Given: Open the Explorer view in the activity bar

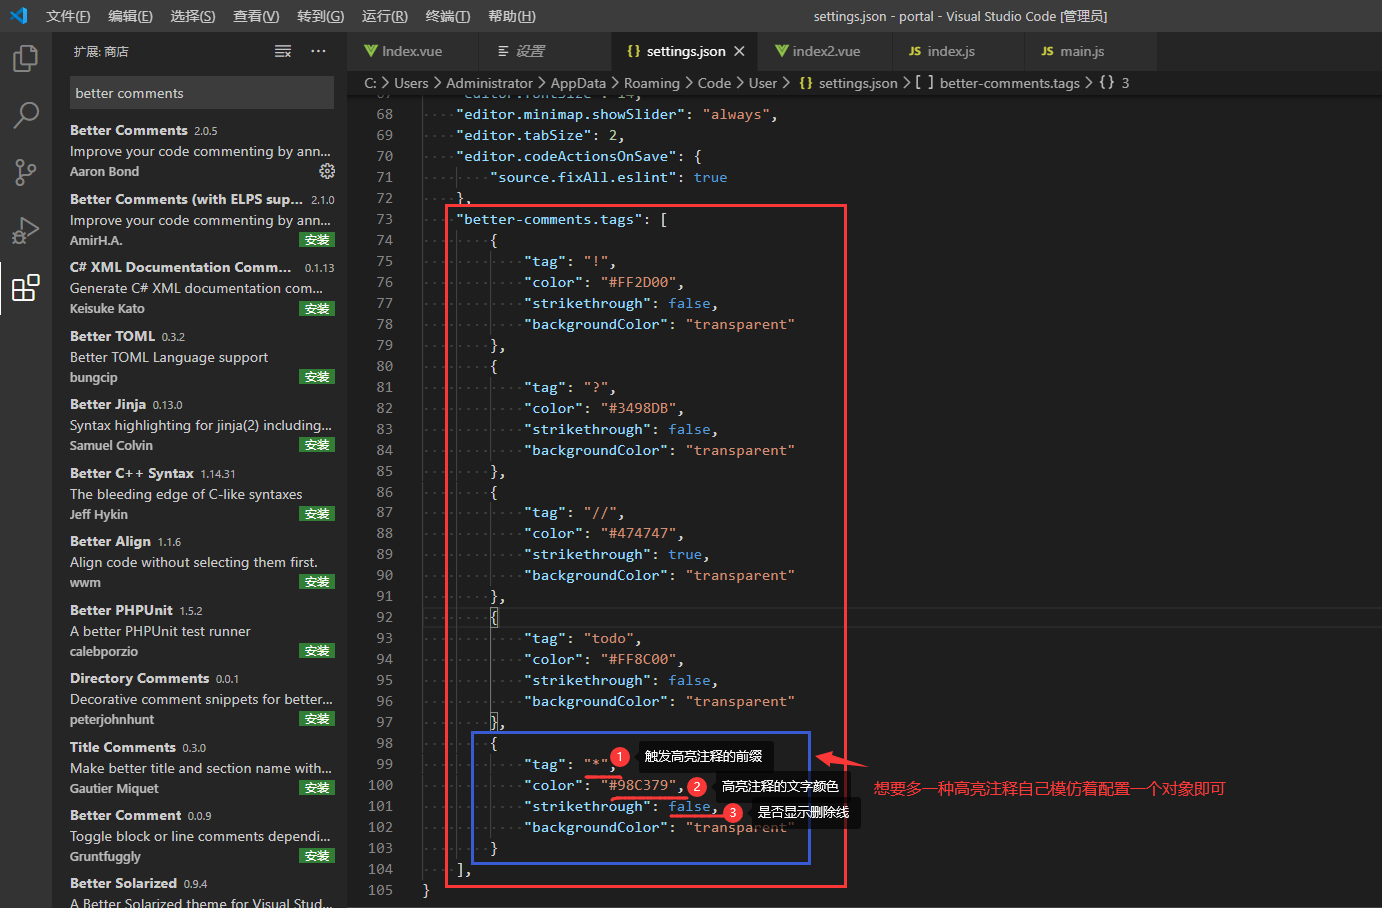Looking at the screenshot, I should tap(25, 58).
